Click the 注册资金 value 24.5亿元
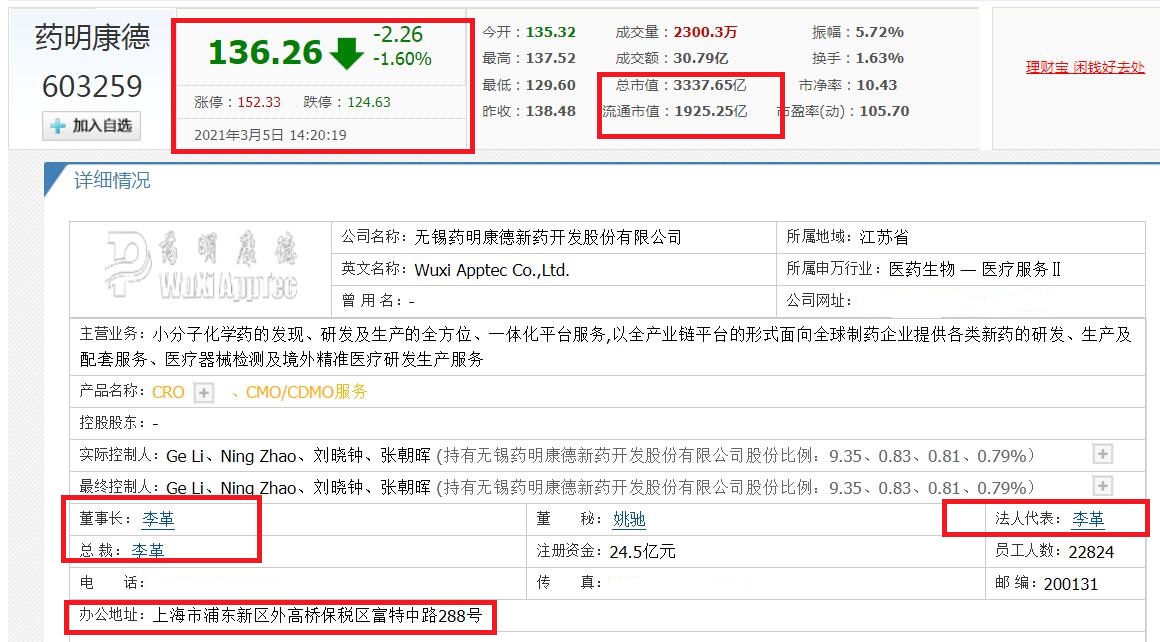The image size is (1160, 642). tap(642, 552)
